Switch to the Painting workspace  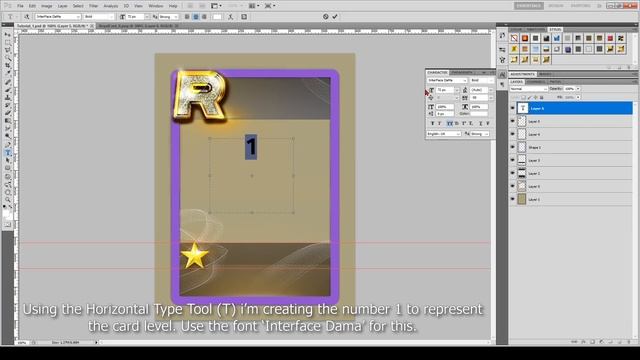pos(580,6)
